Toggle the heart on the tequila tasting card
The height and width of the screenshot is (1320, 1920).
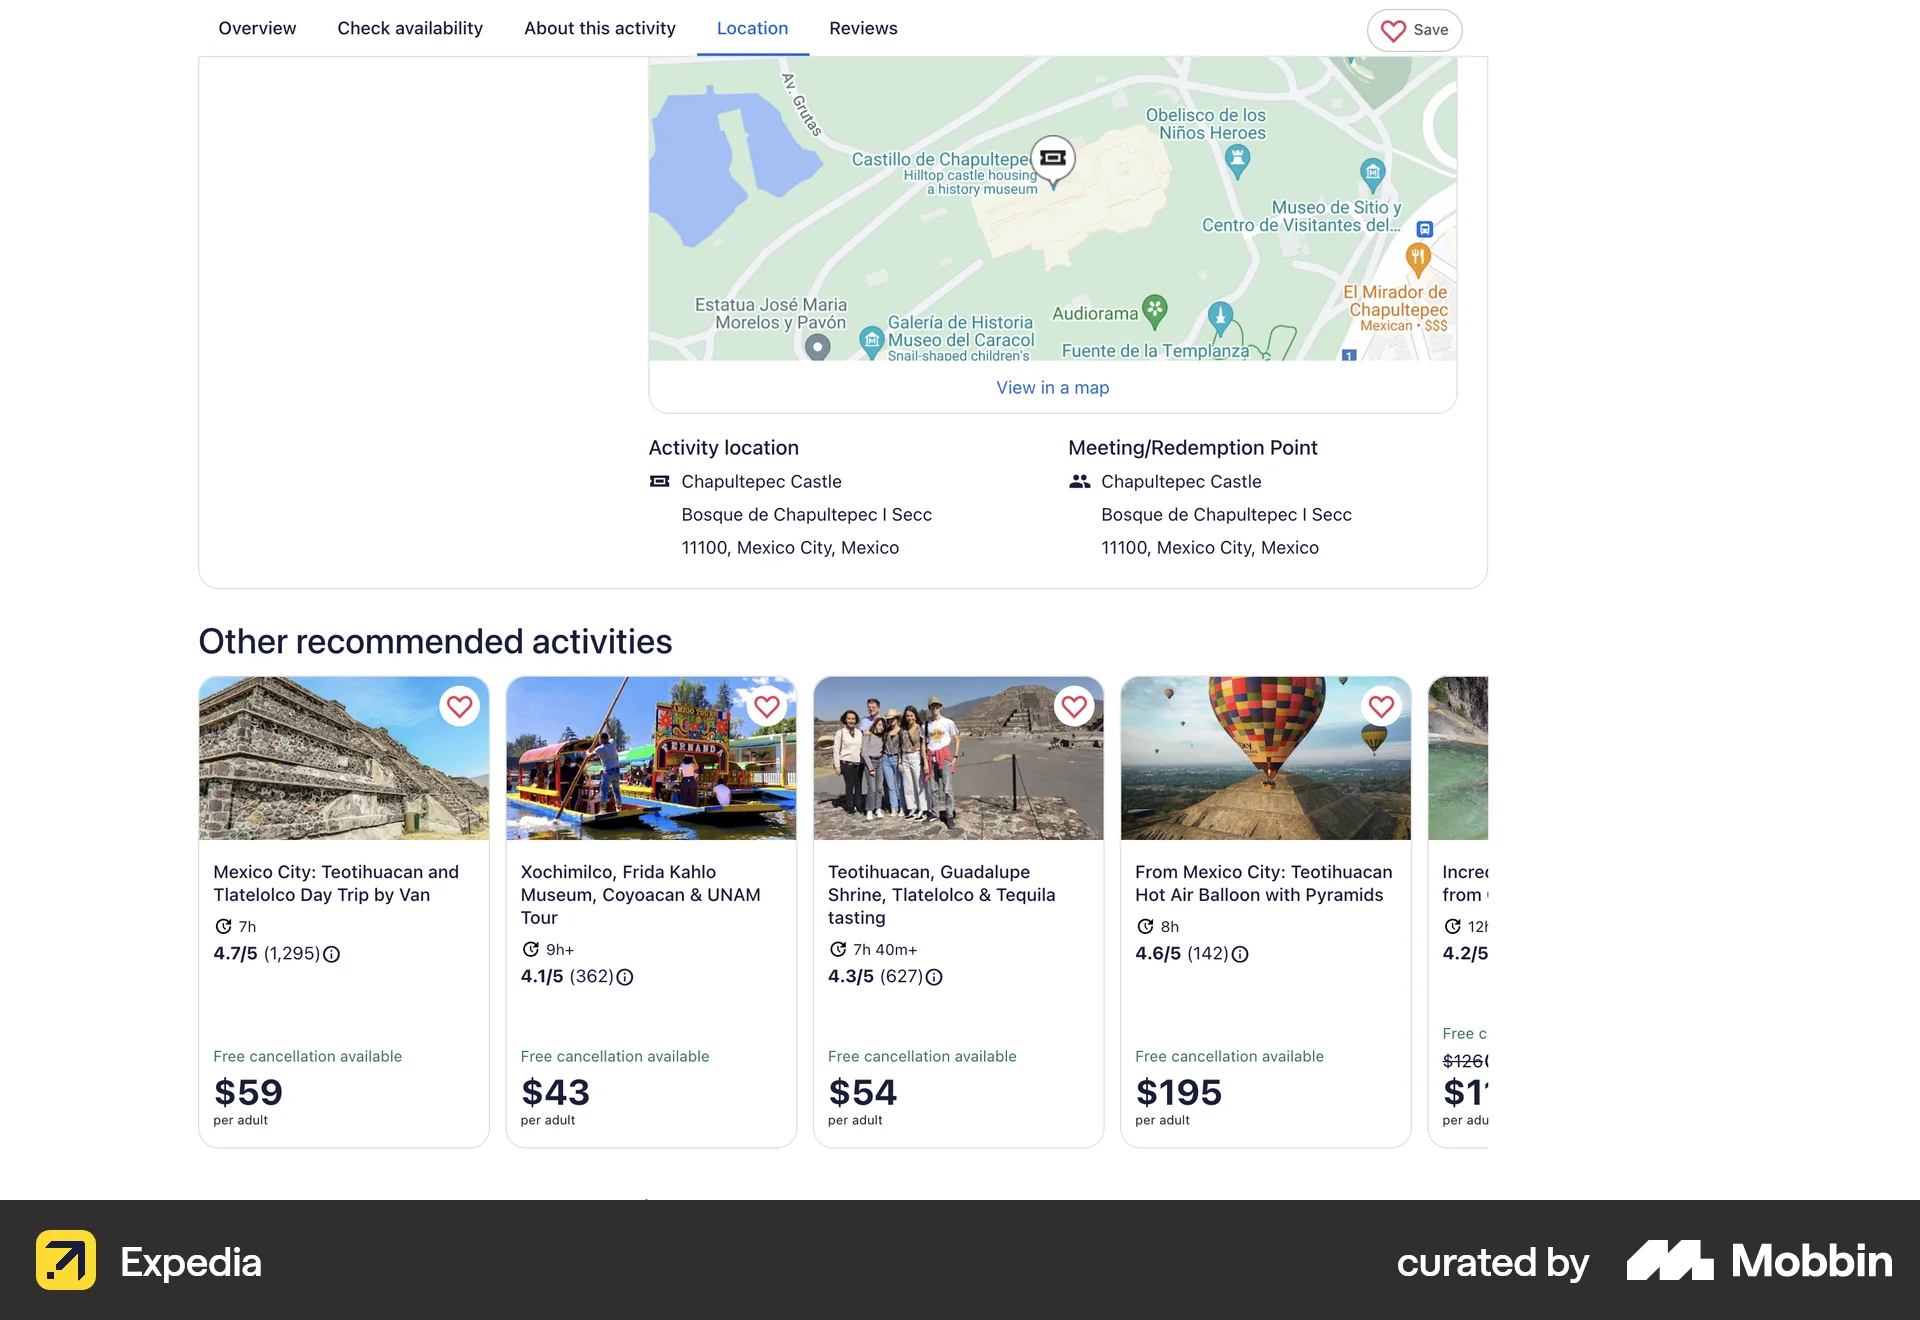[x=1074, y=707]
